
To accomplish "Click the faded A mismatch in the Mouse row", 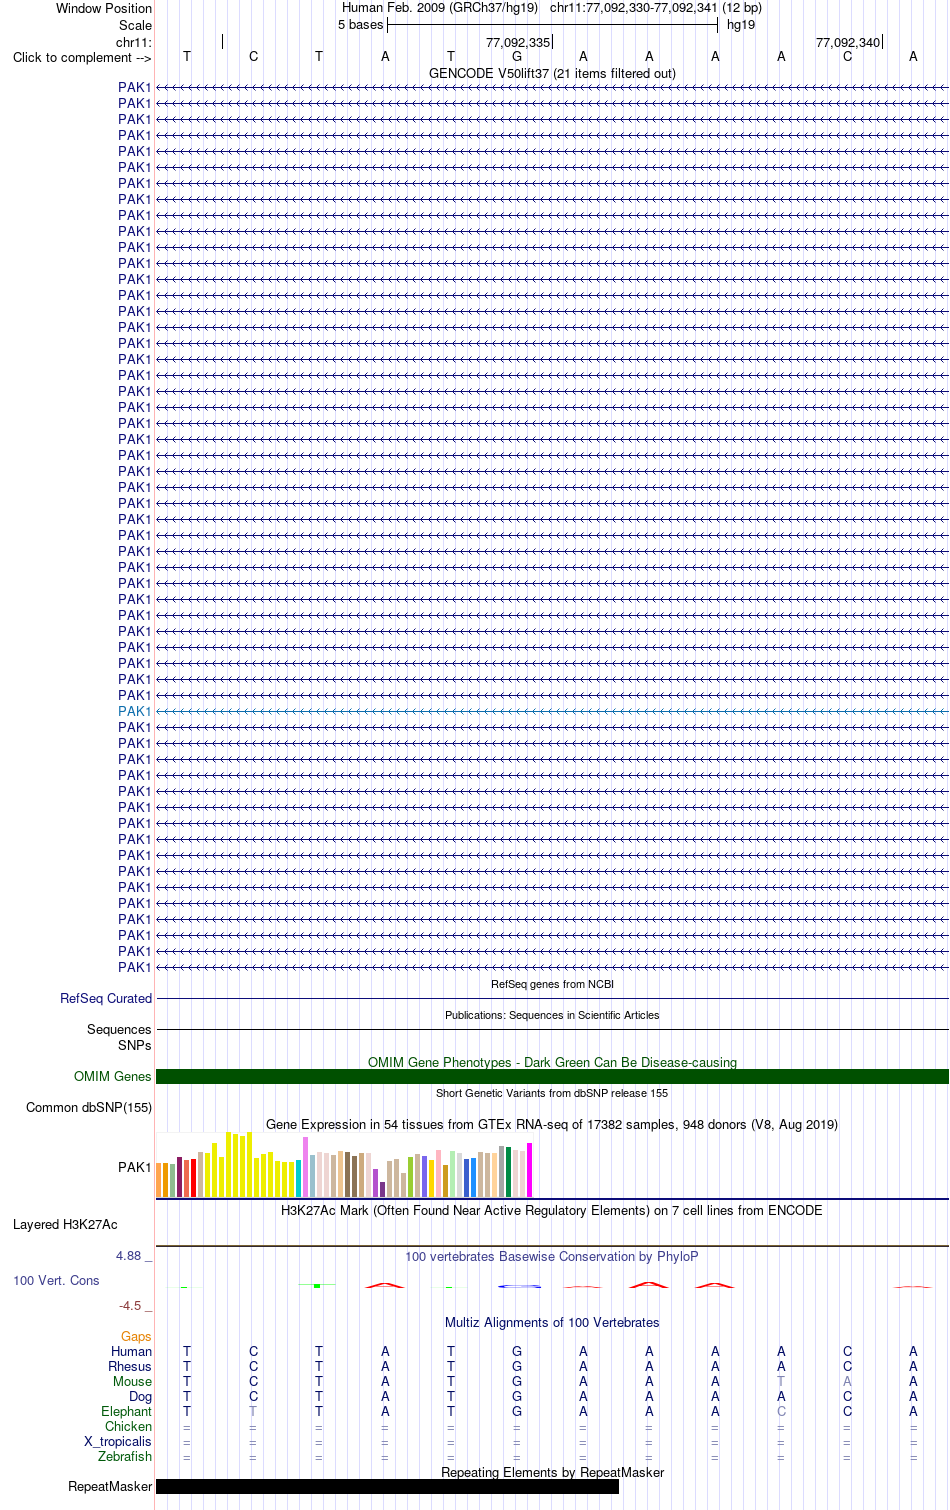I will pyautogui.click(x=847, y=1381).
